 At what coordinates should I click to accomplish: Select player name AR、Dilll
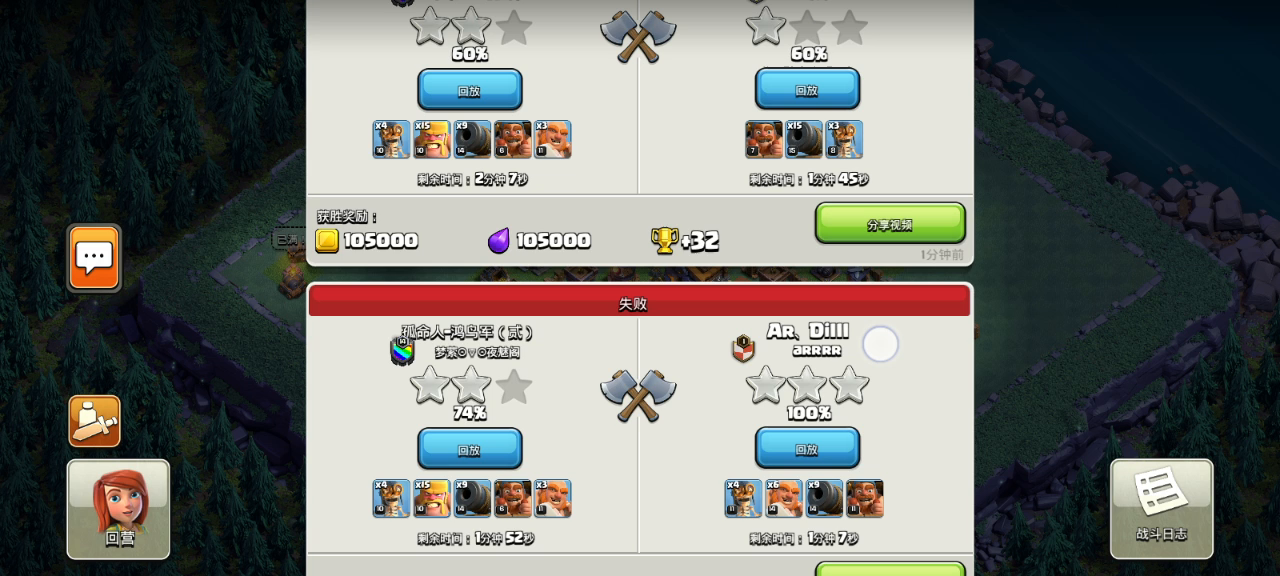tap(808, 331)
